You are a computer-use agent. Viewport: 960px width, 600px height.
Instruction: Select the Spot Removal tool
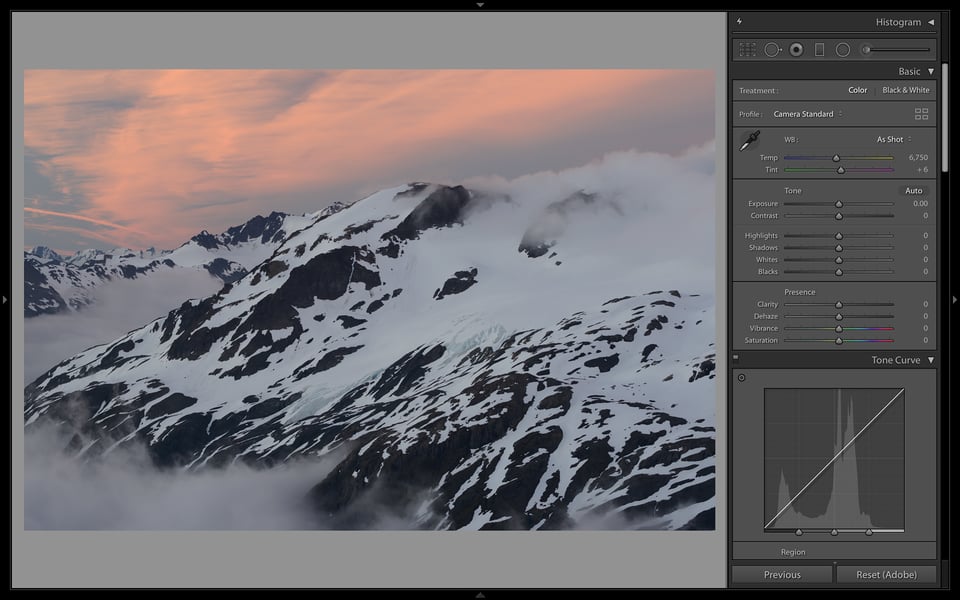[773, 50]
